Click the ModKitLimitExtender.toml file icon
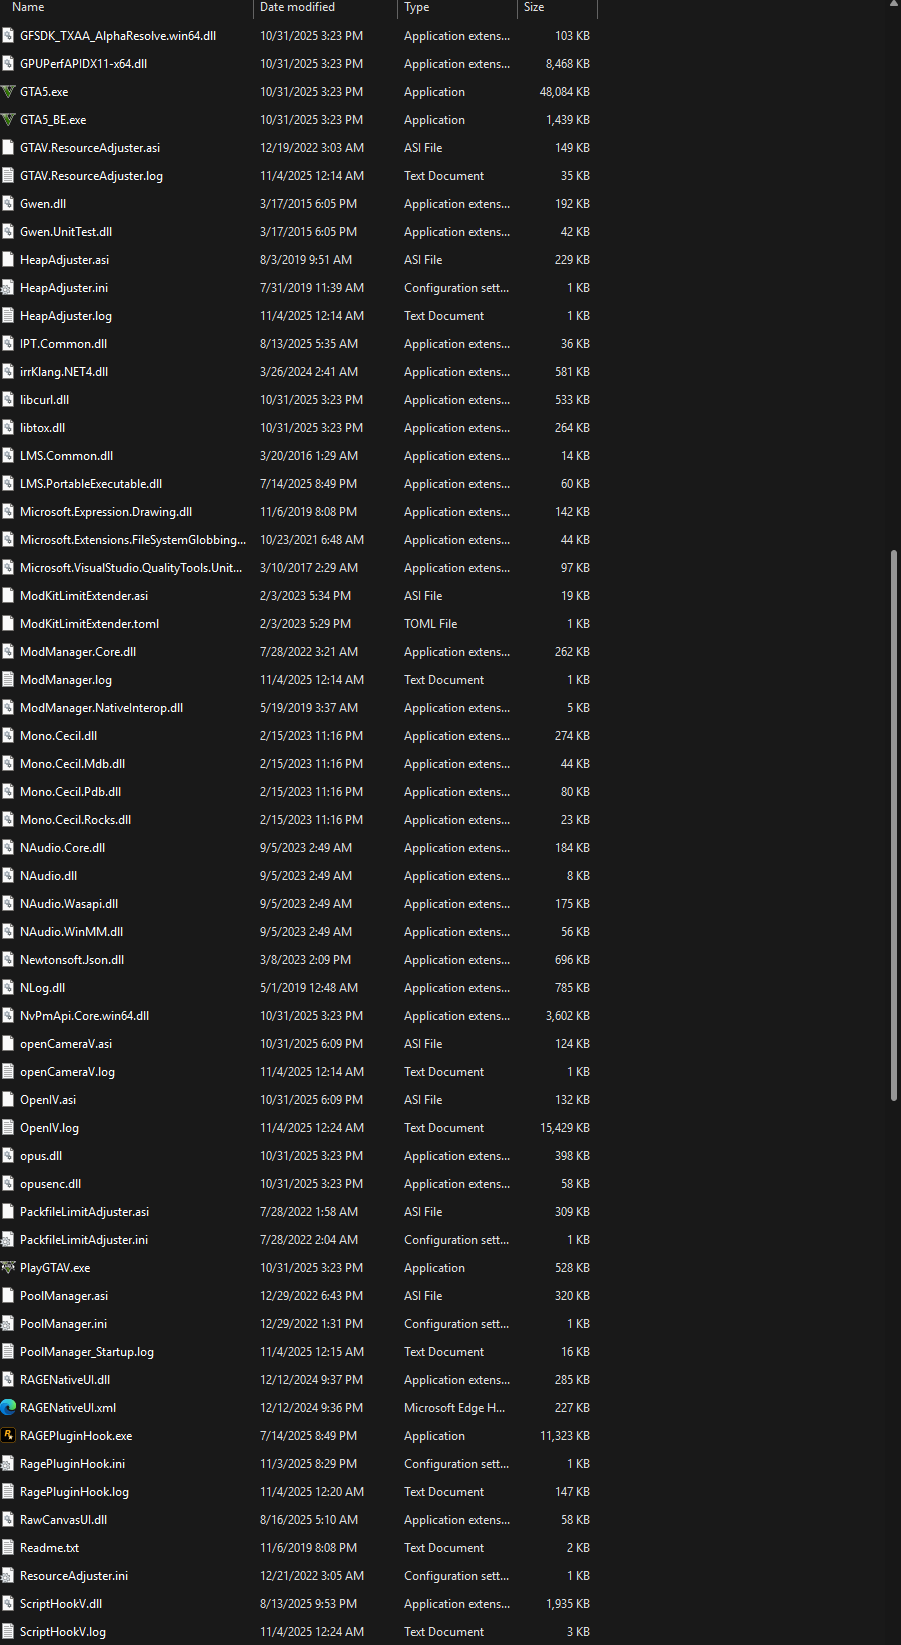901x1645 pixels. pos(8,624)
